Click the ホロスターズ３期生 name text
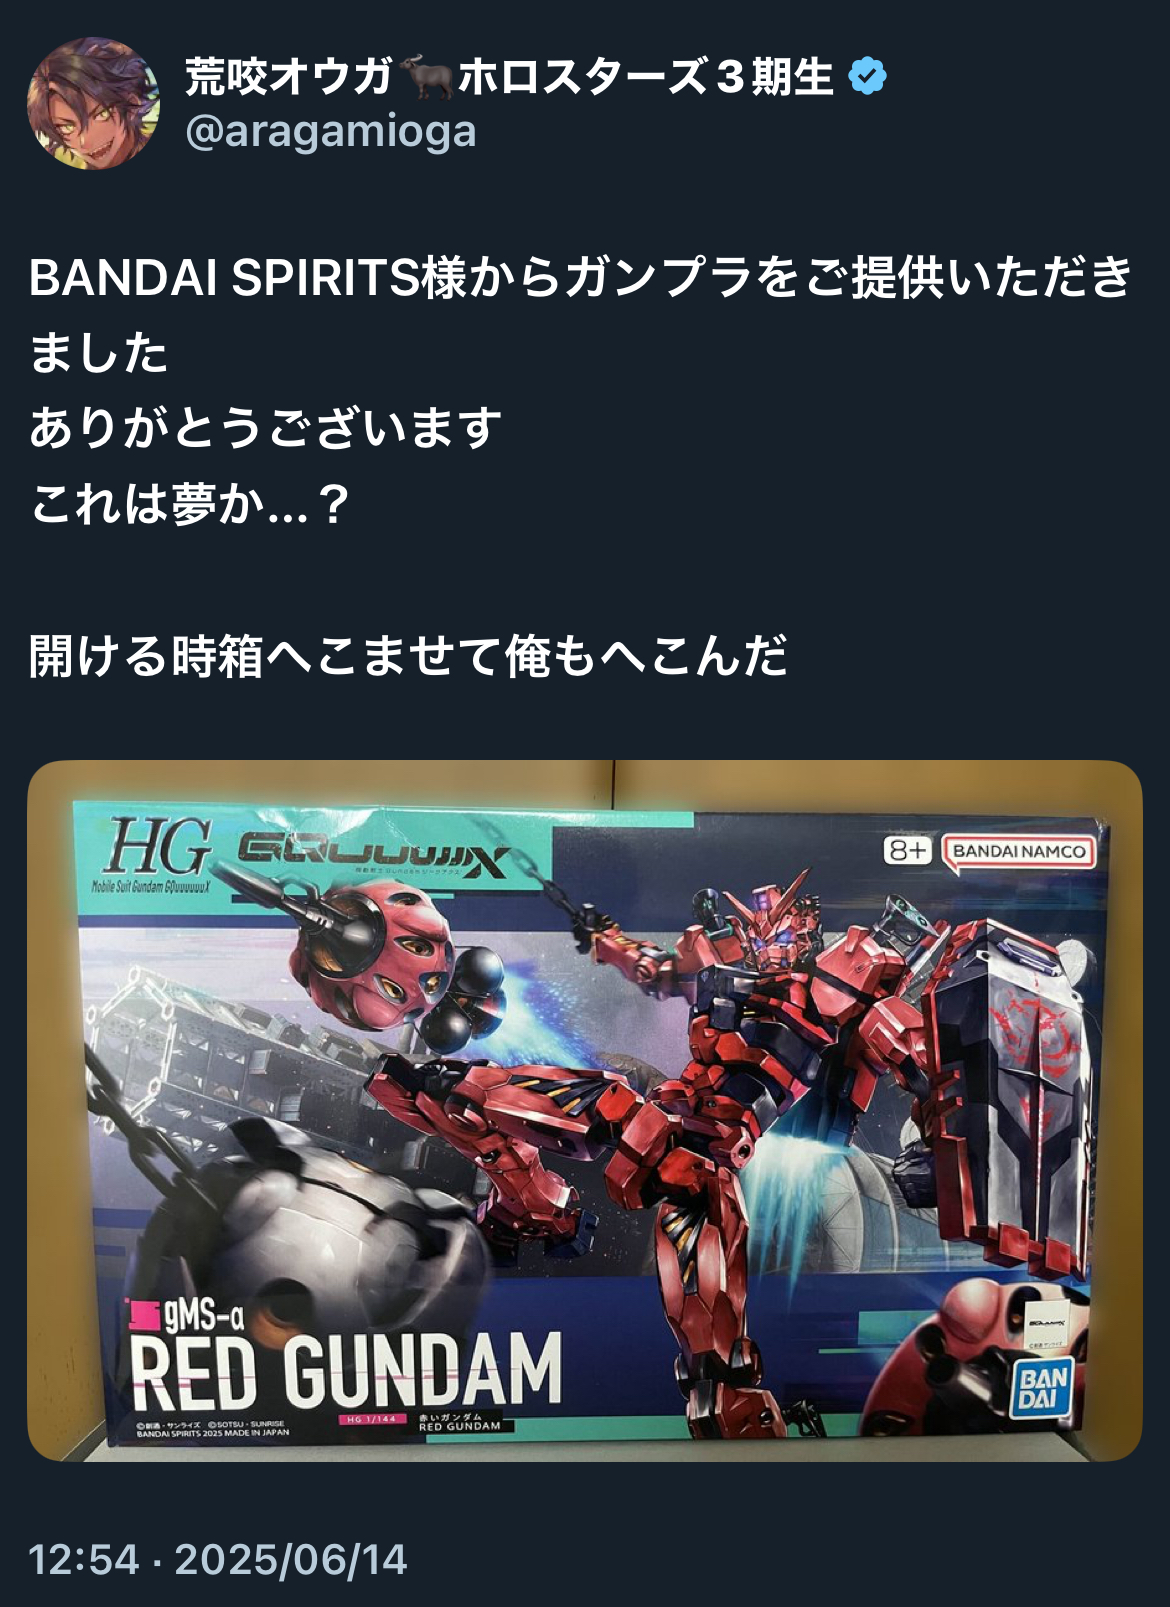Image resolution: width=1170 pixels, height=1607 pixels. pyautogui.click(x=646, y=77)
